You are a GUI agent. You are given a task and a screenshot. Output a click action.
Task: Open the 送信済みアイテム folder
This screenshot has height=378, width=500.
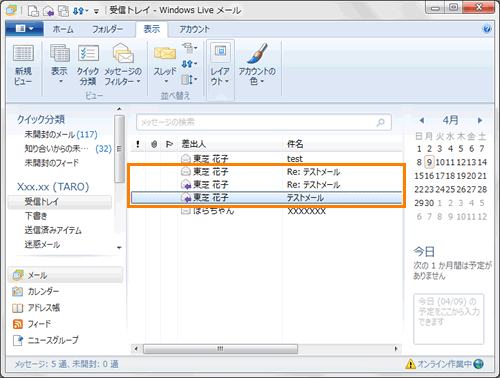(x=53, y=230)
